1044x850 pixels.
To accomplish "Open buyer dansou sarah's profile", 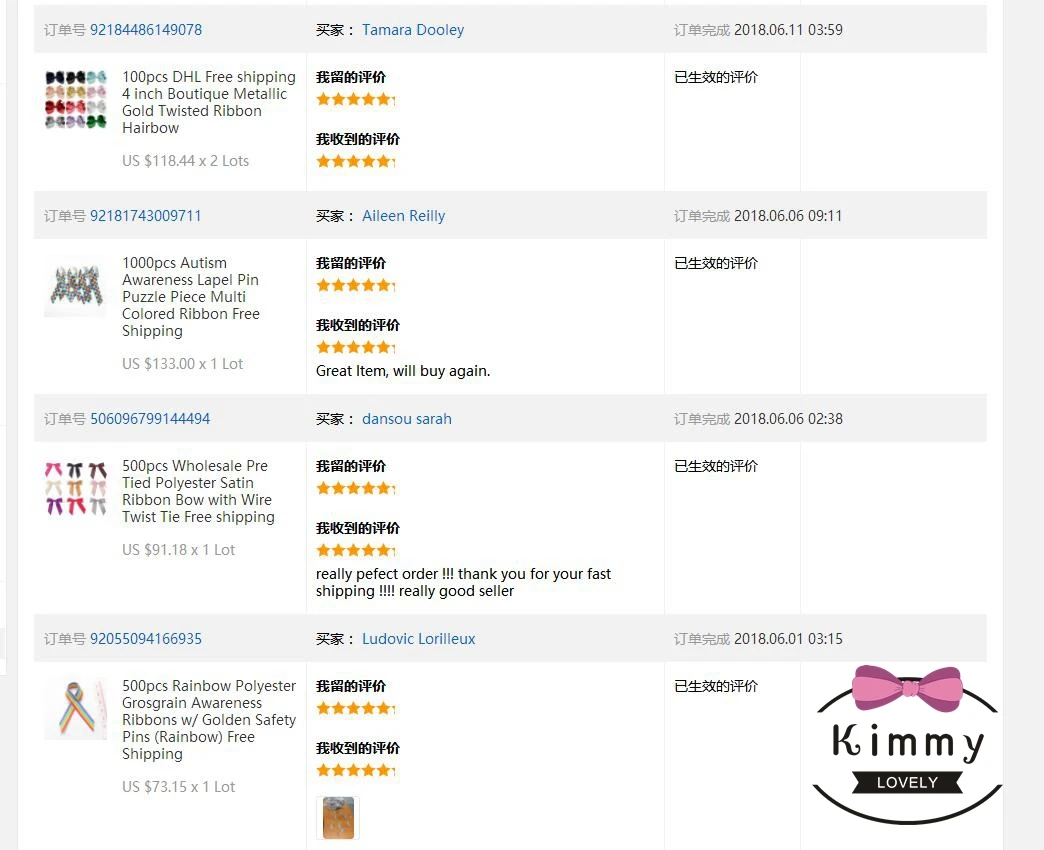I will click(407, 419).
